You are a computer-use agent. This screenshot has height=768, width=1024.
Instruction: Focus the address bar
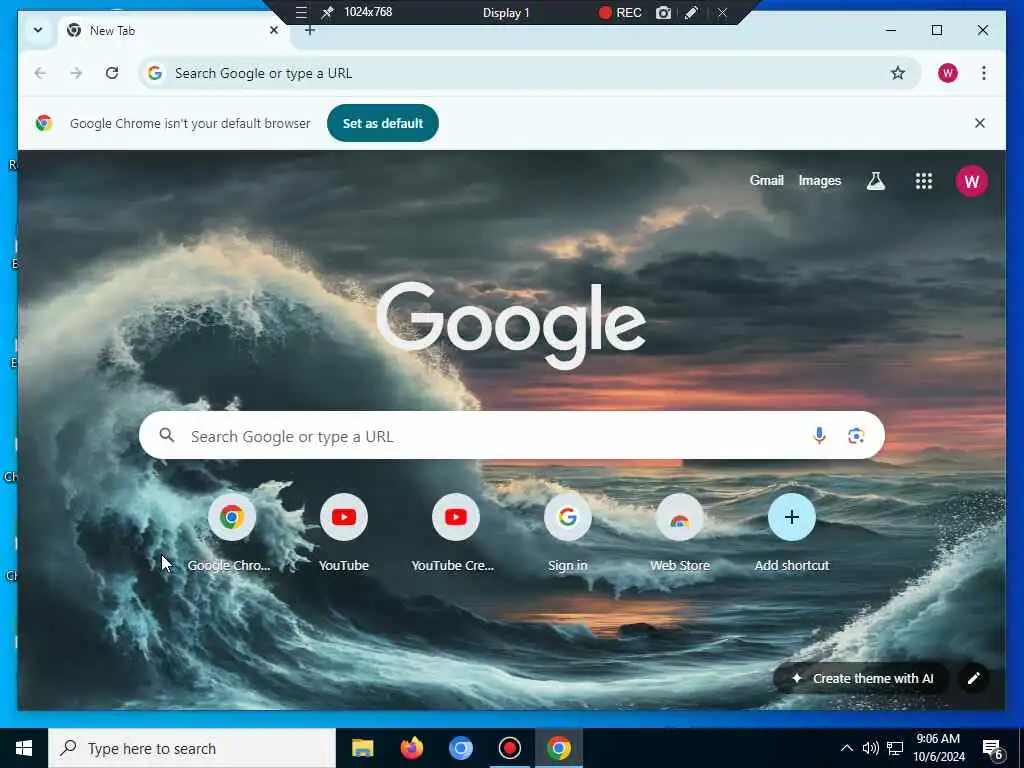pos(529,73)
